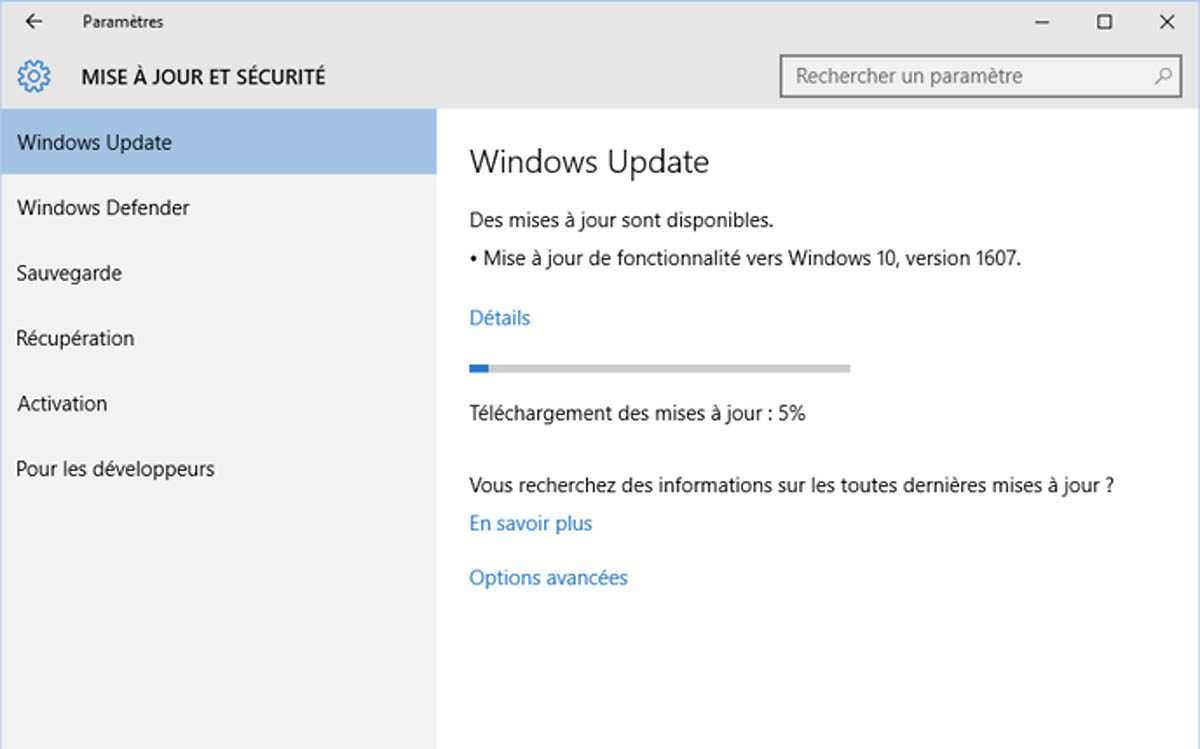Click the update download progress bar
The height and width of the screenshot is (749, 1200).
click(660, 368)
